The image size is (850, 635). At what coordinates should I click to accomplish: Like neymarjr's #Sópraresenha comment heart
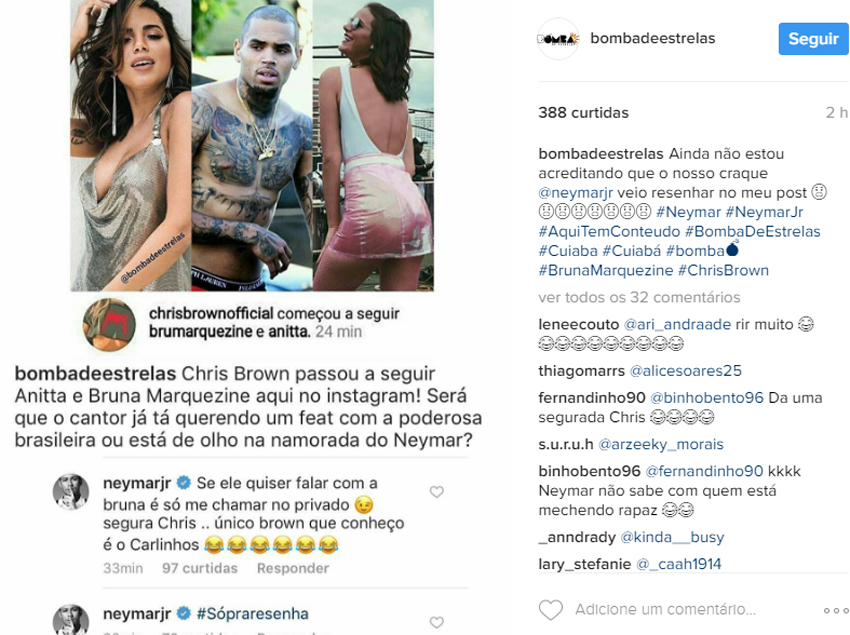tap(437, 622)
